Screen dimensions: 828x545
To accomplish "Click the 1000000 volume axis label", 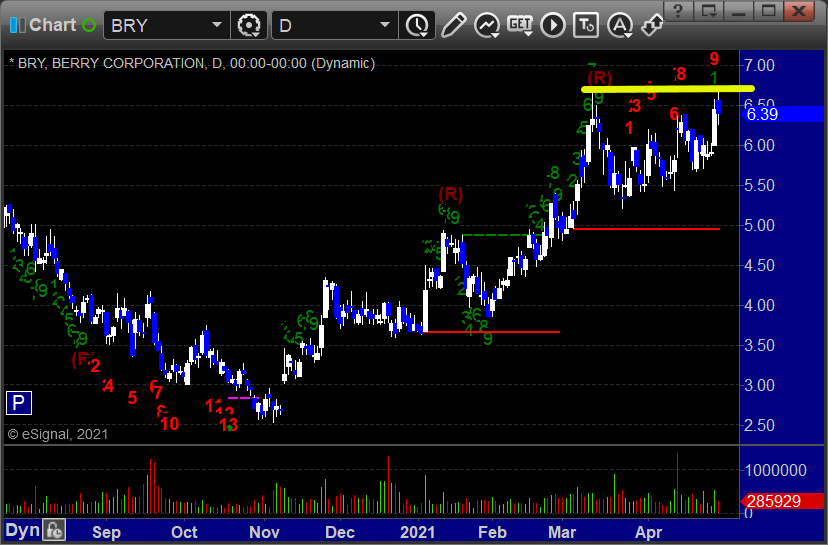I will coord(775,470).
